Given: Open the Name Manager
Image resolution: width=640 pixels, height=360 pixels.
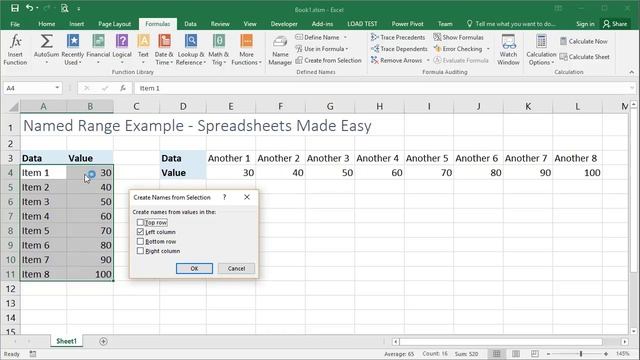Looking at the screenshot, I should coord(280,50).
